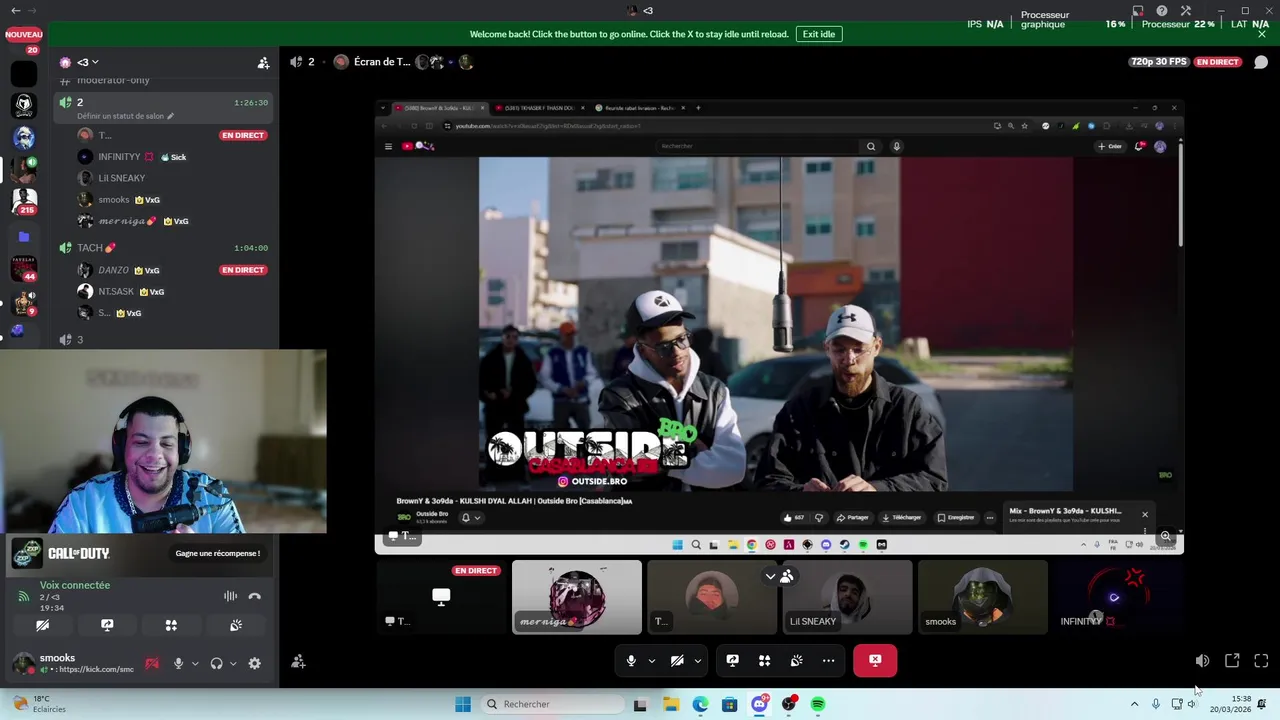Dismiss the idle banner with X

click(1262, 34)
